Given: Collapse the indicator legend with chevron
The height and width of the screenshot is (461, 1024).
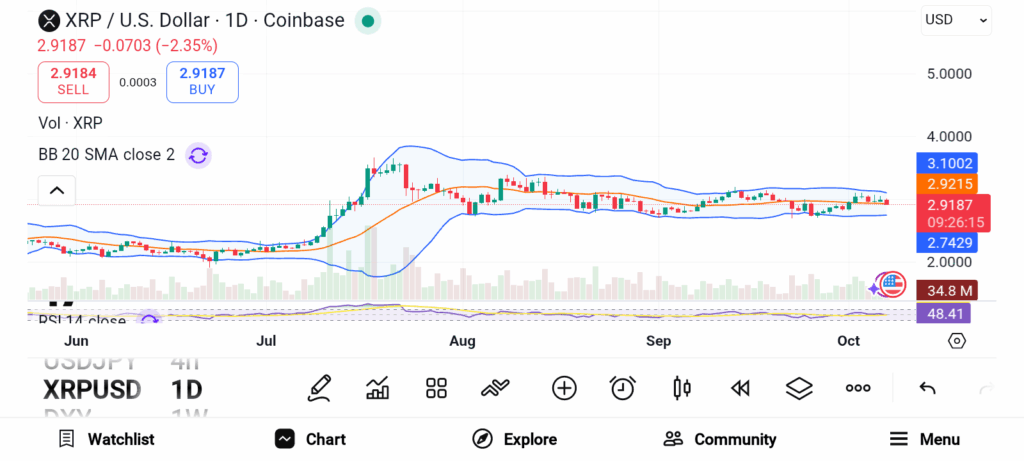Looking at the screenshot, I should tap(57, 190).
